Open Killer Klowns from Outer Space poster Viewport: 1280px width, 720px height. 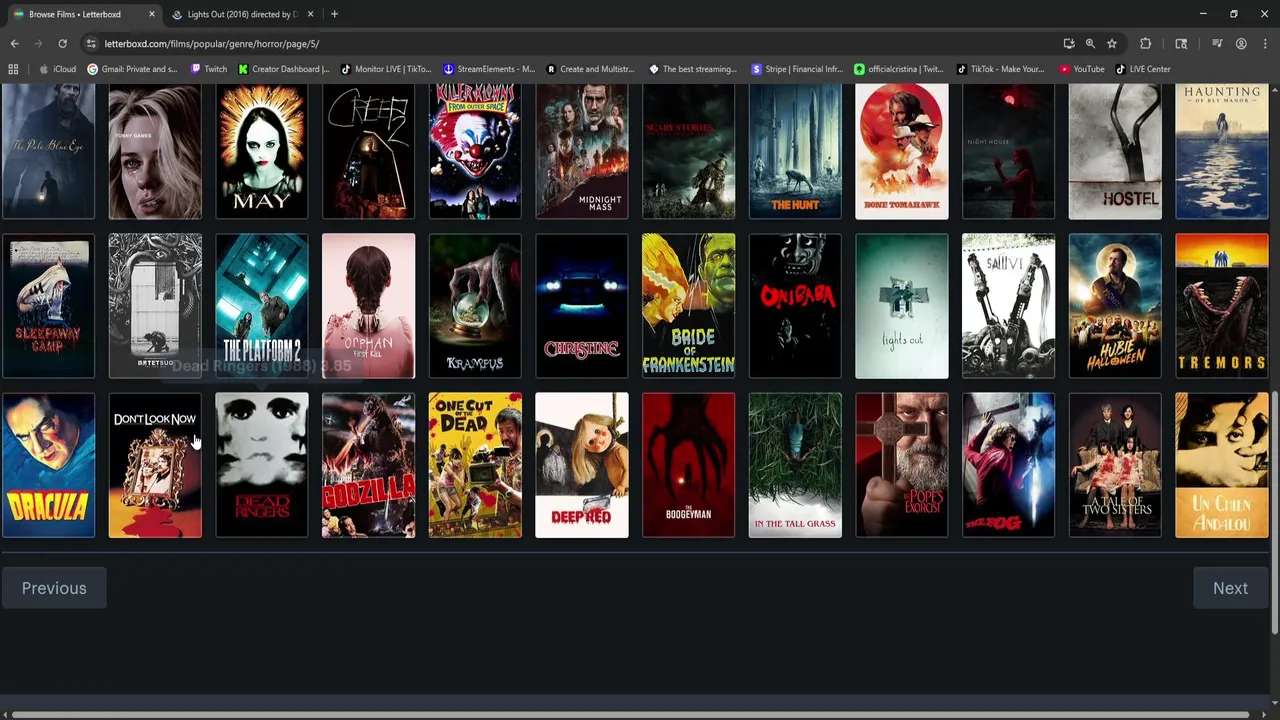475,151
